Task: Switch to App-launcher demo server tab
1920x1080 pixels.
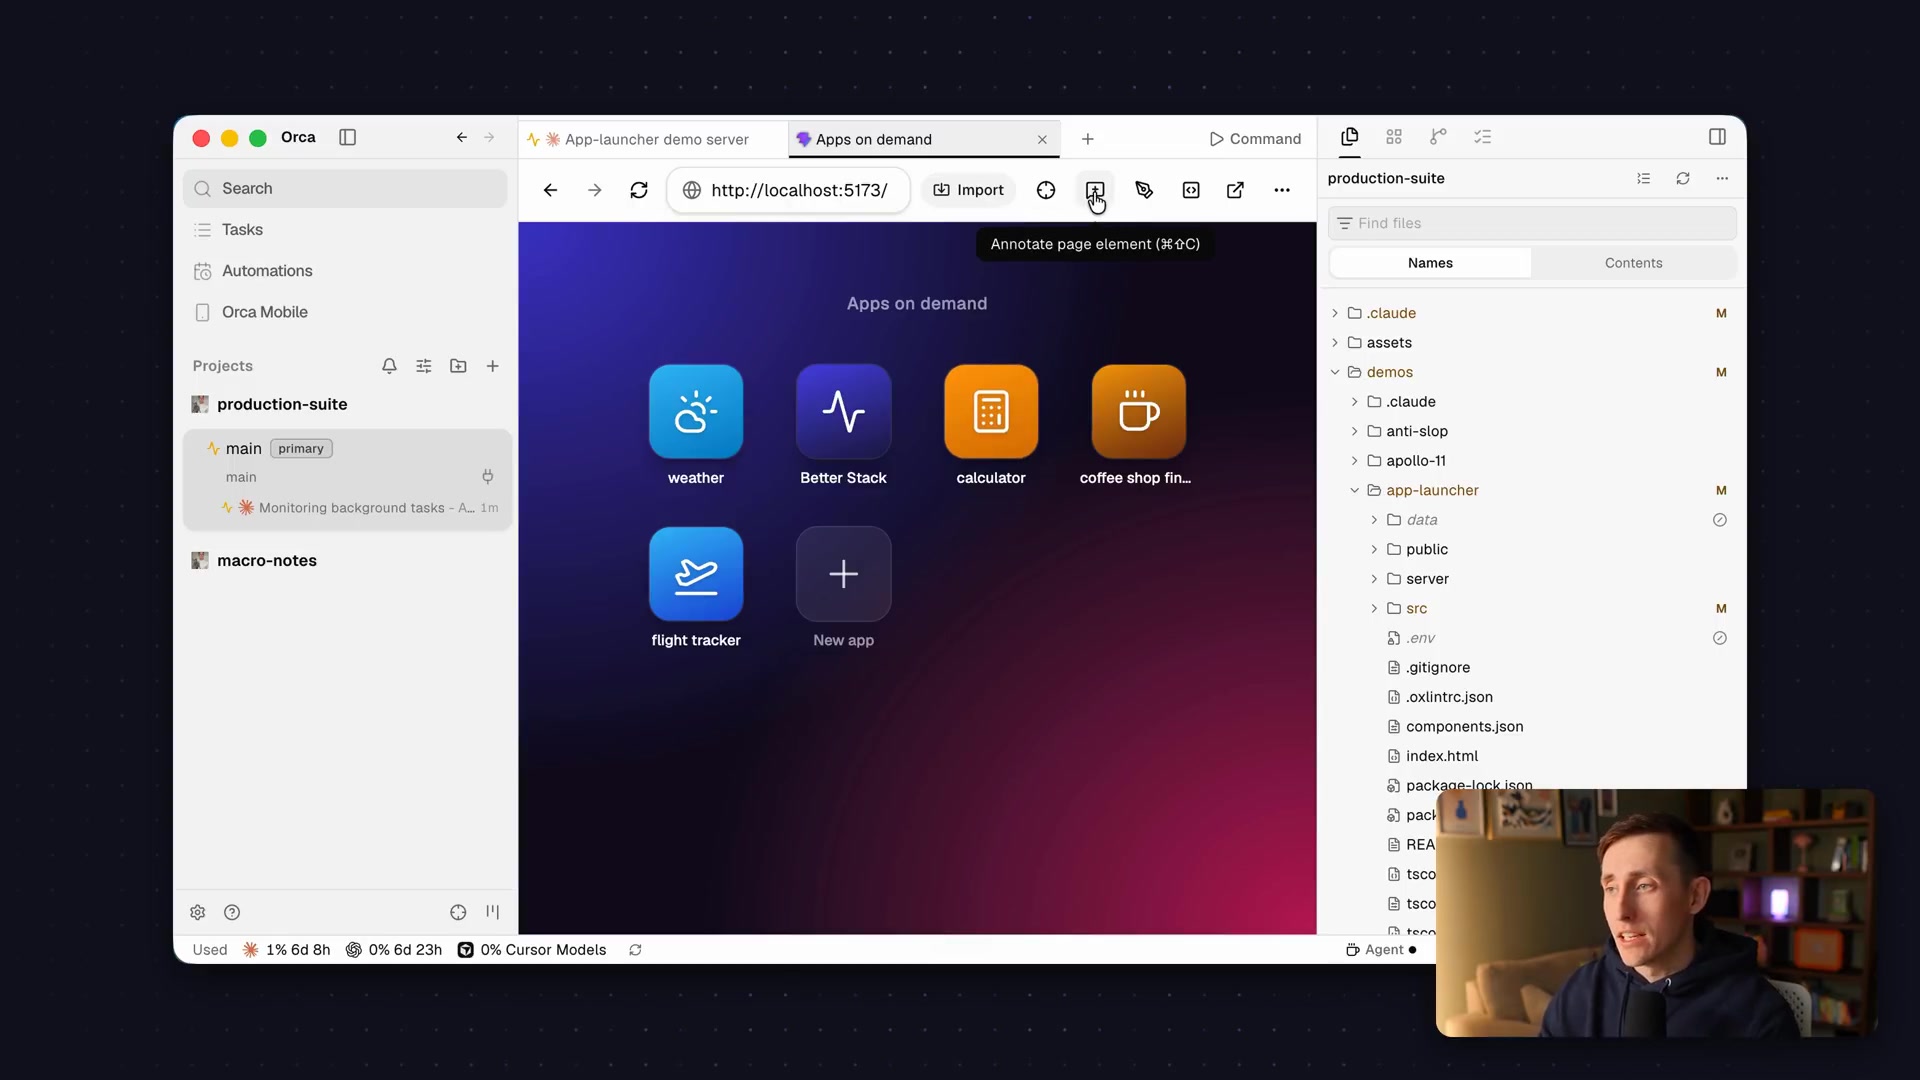Action: click(653, 139)
